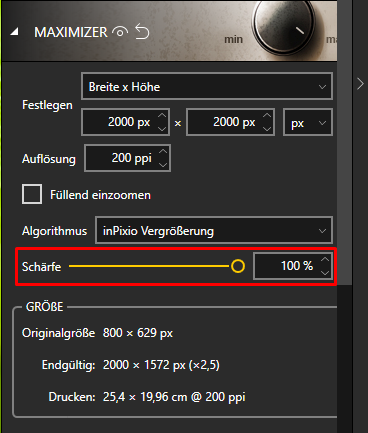This screenshot has height=433, width=368.
Task: Click the Schärfe slider handle
Action: point(238,266)
